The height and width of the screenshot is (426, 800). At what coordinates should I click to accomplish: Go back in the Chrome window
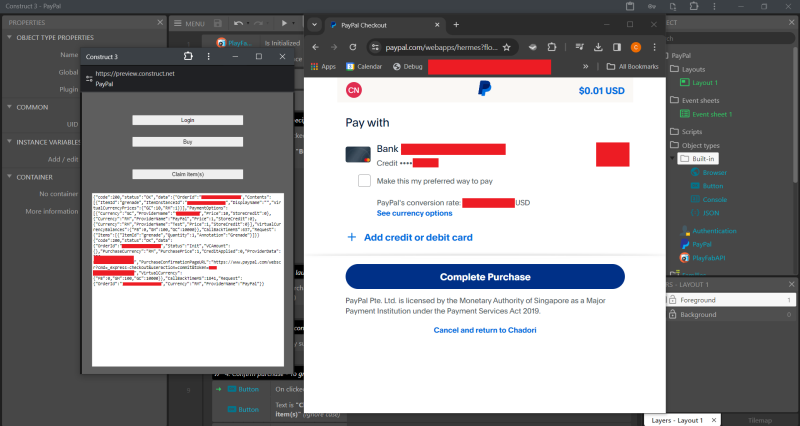point(315,47)
